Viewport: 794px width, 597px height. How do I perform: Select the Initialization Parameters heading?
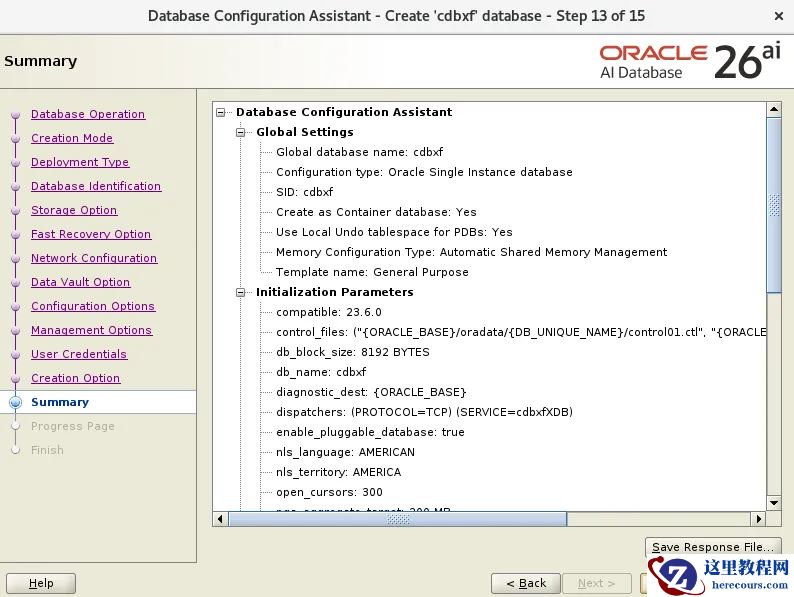coord(335,292)
